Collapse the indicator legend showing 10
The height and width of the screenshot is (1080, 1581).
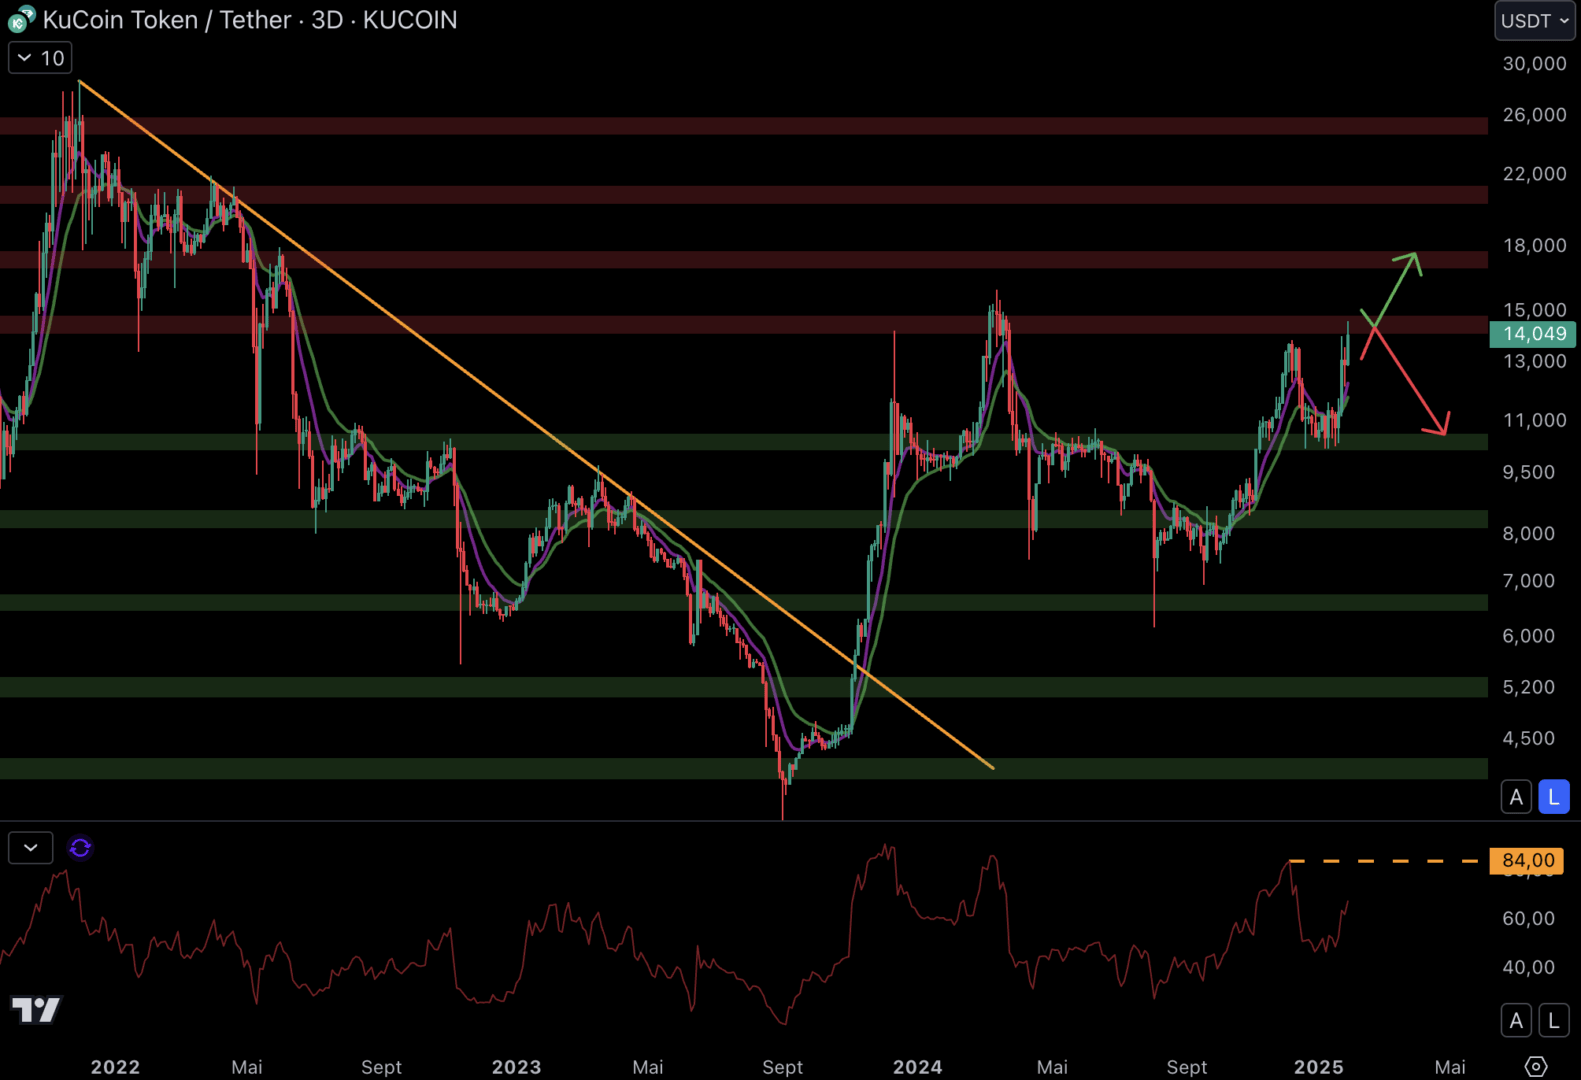click(x=40, y=58)
